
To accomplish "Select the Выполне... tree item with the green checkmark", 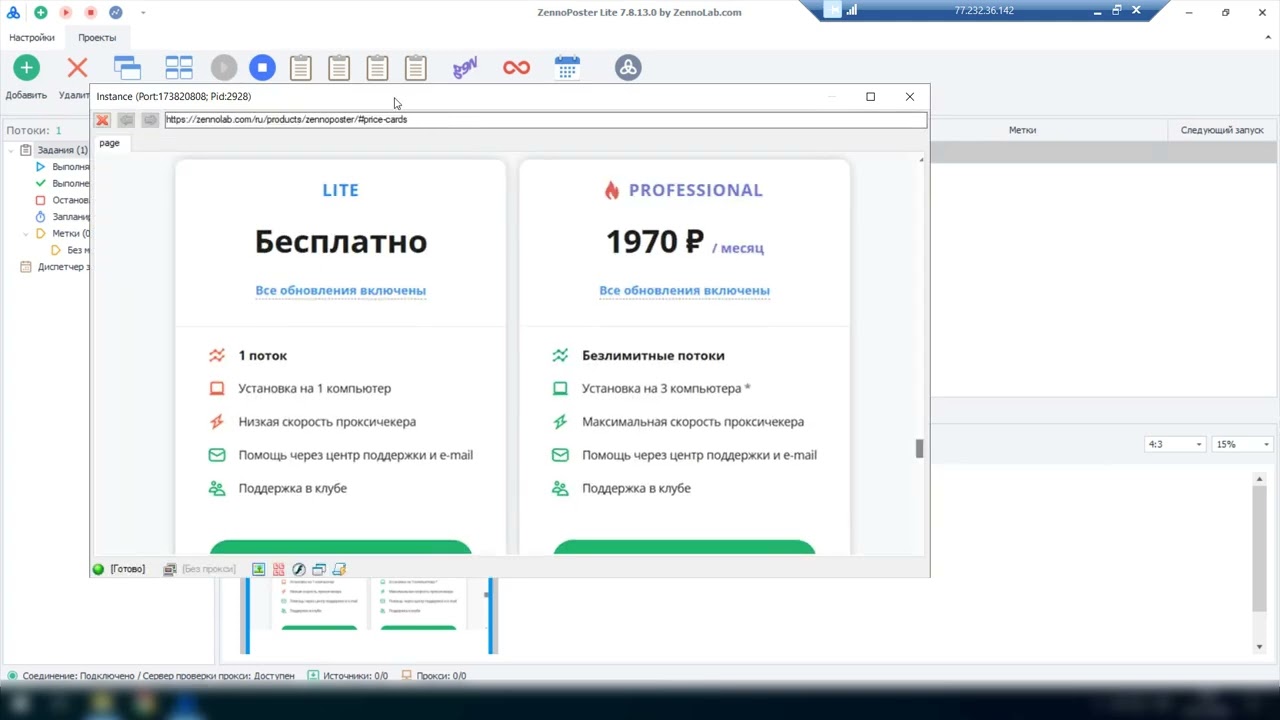I will click(62, 184).
